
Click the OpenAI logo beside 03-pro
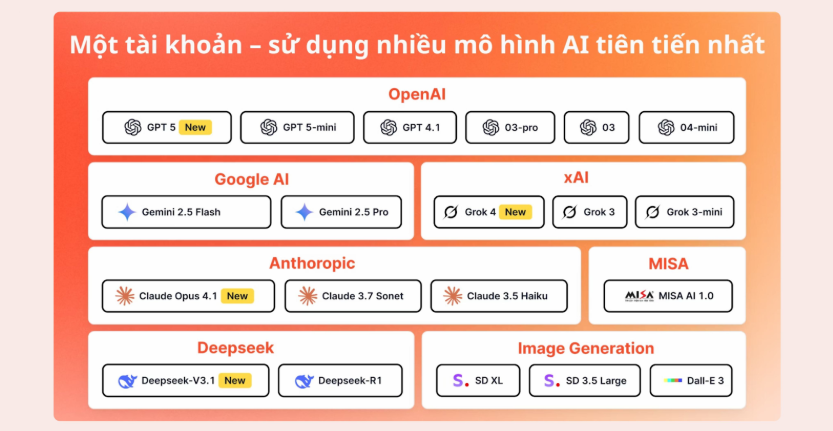pos(491,128)
